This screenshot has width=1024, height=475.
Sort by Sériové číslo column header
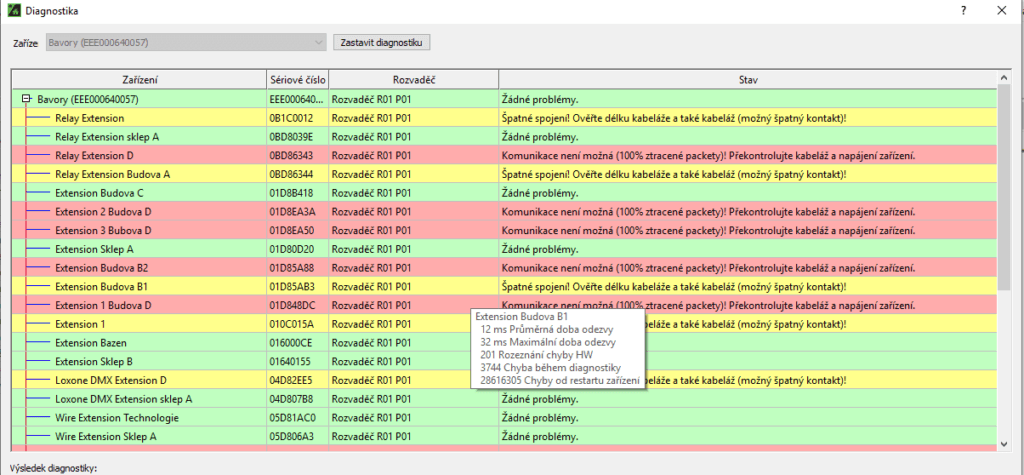tap(298, 80)
